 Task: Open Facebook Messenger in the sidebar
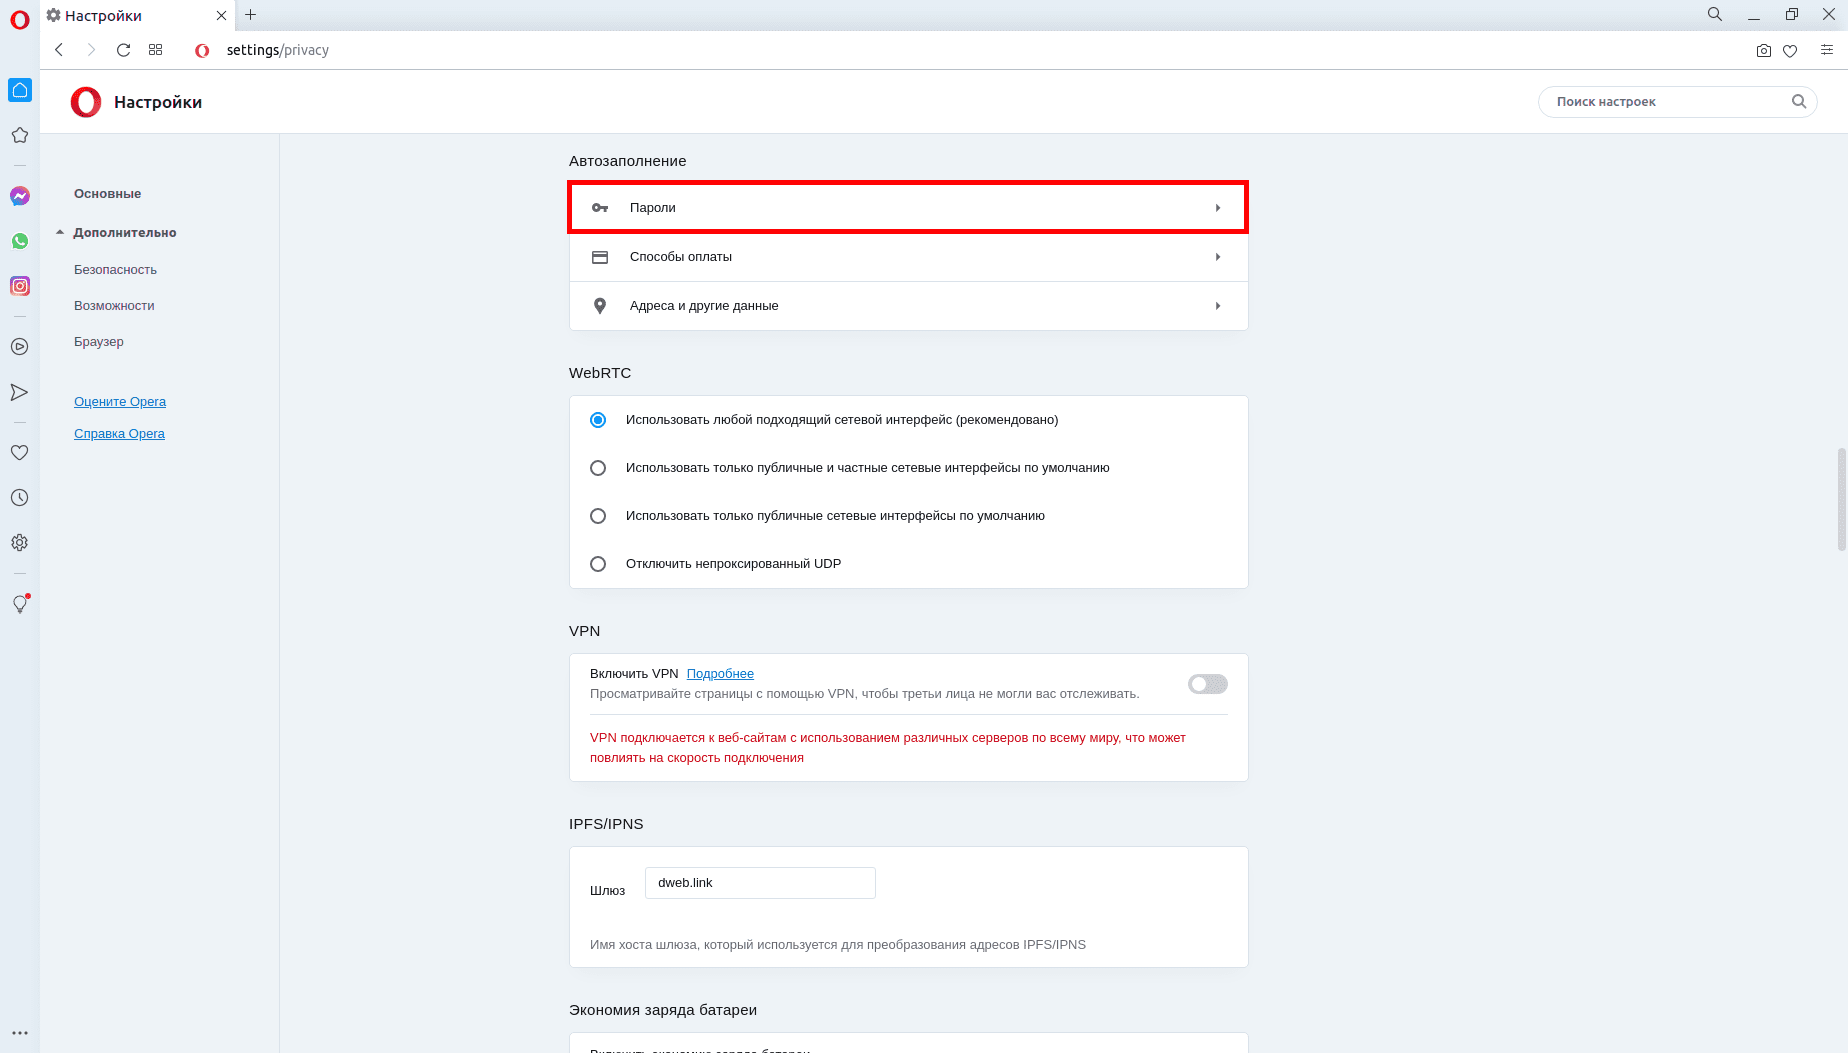pos(20,196)
